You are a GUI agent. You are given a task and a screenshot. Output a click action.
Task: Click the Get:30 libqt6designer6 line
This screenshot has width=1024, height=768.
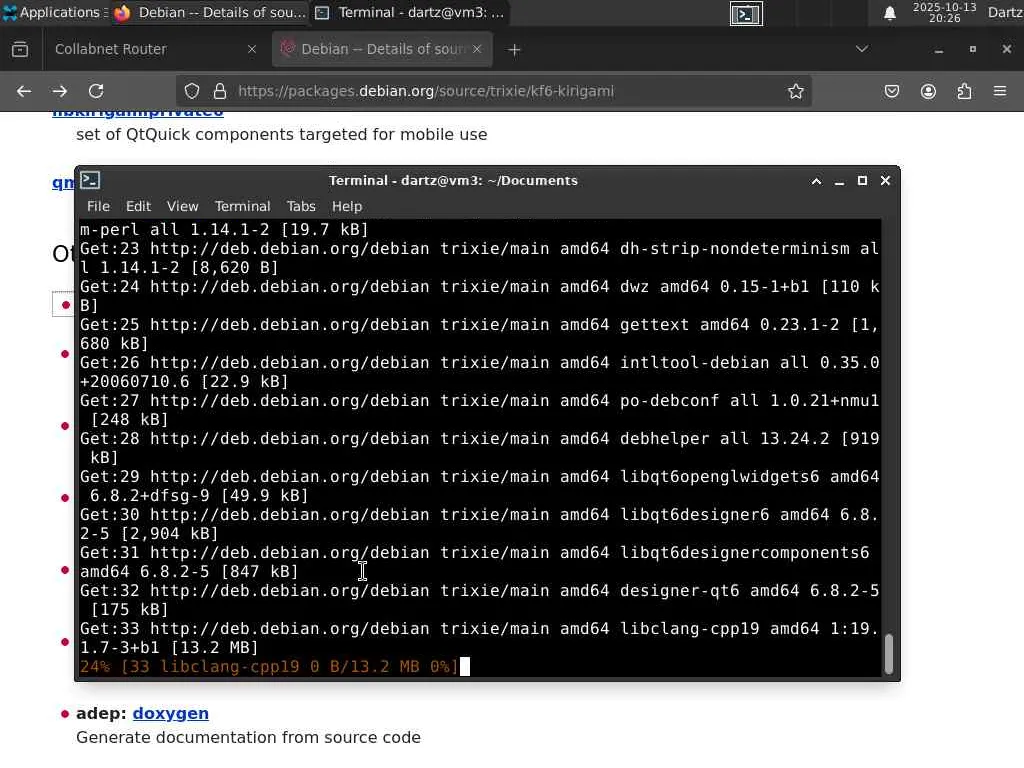480,524
